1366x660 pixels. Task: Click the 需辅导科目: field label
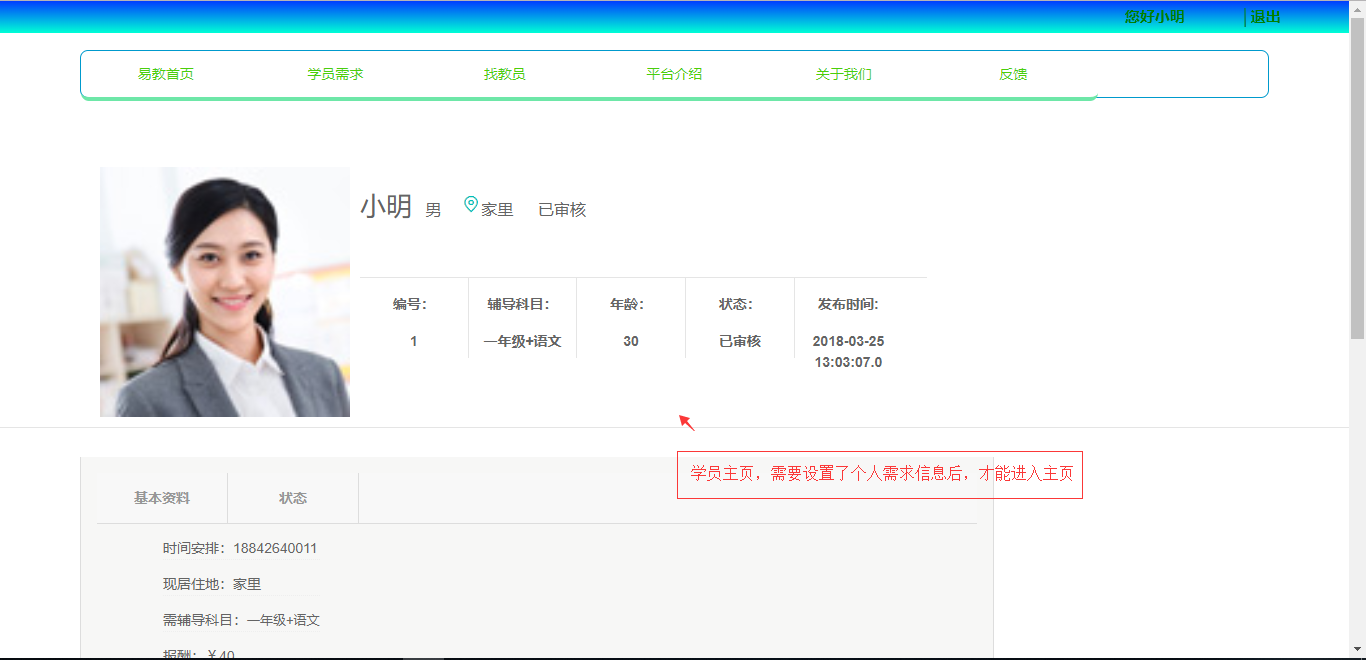(x=203, y=620)
